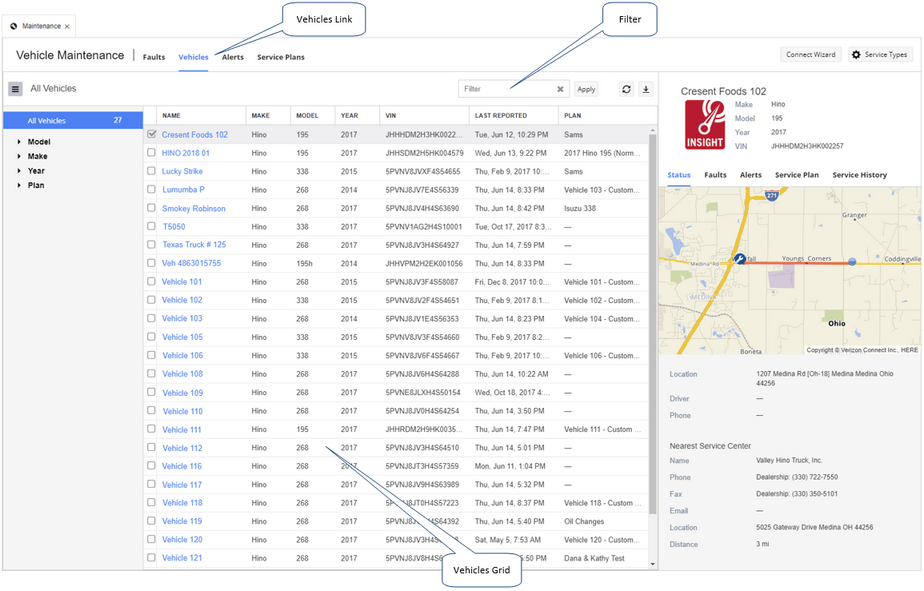Tick the Lumumba P checkbox
Viewport: 924px width, 591px height.
[x=151, y=190]
